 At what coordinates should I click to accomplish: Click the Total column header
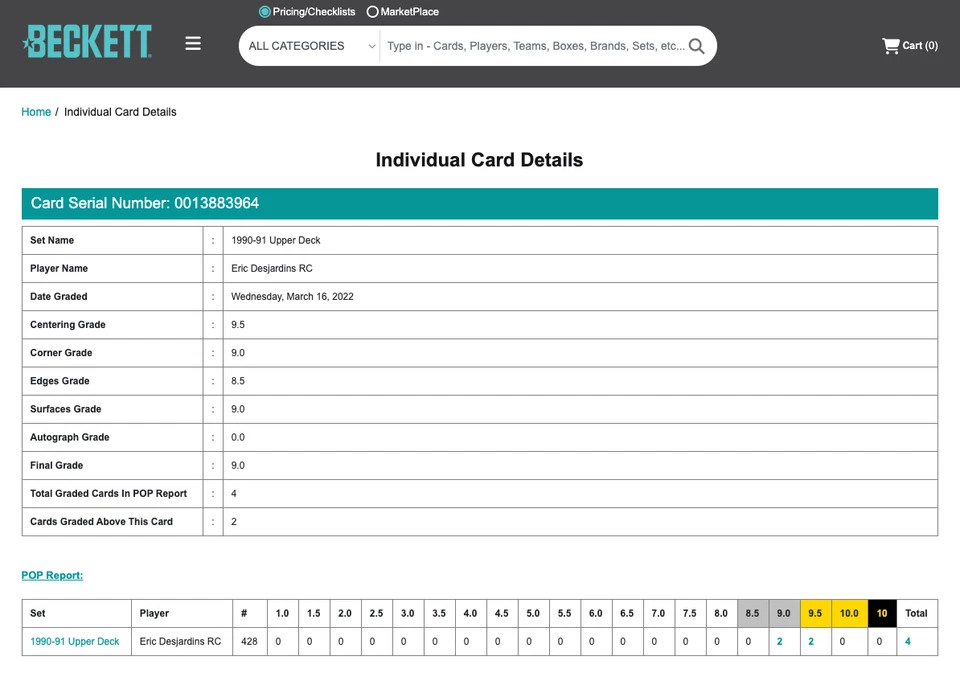point(917,613)
